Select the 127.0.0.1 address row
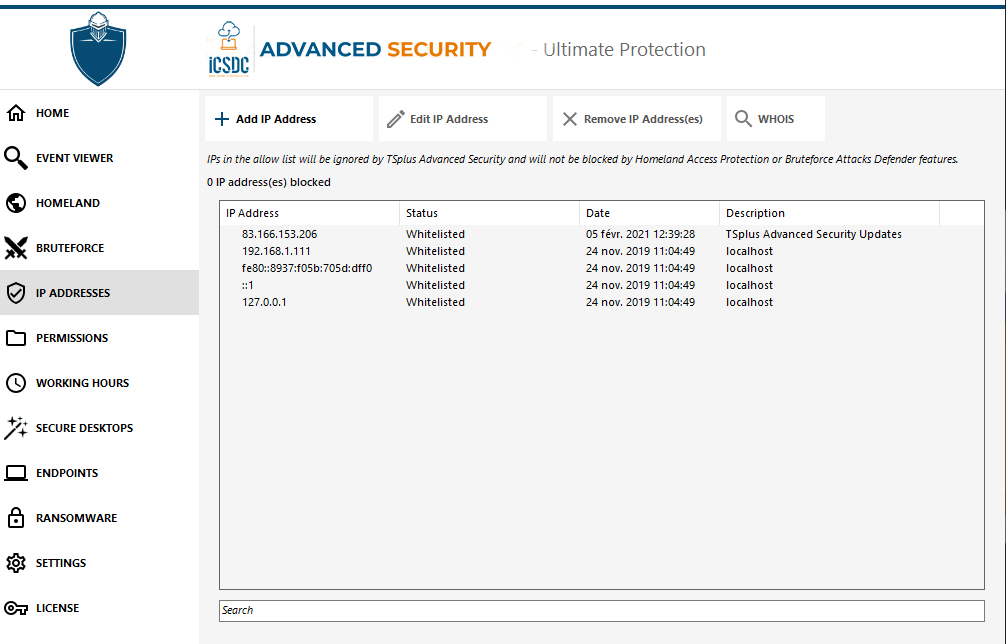The width and height of the screenshot is (1006, 644). tap(602, 302)
